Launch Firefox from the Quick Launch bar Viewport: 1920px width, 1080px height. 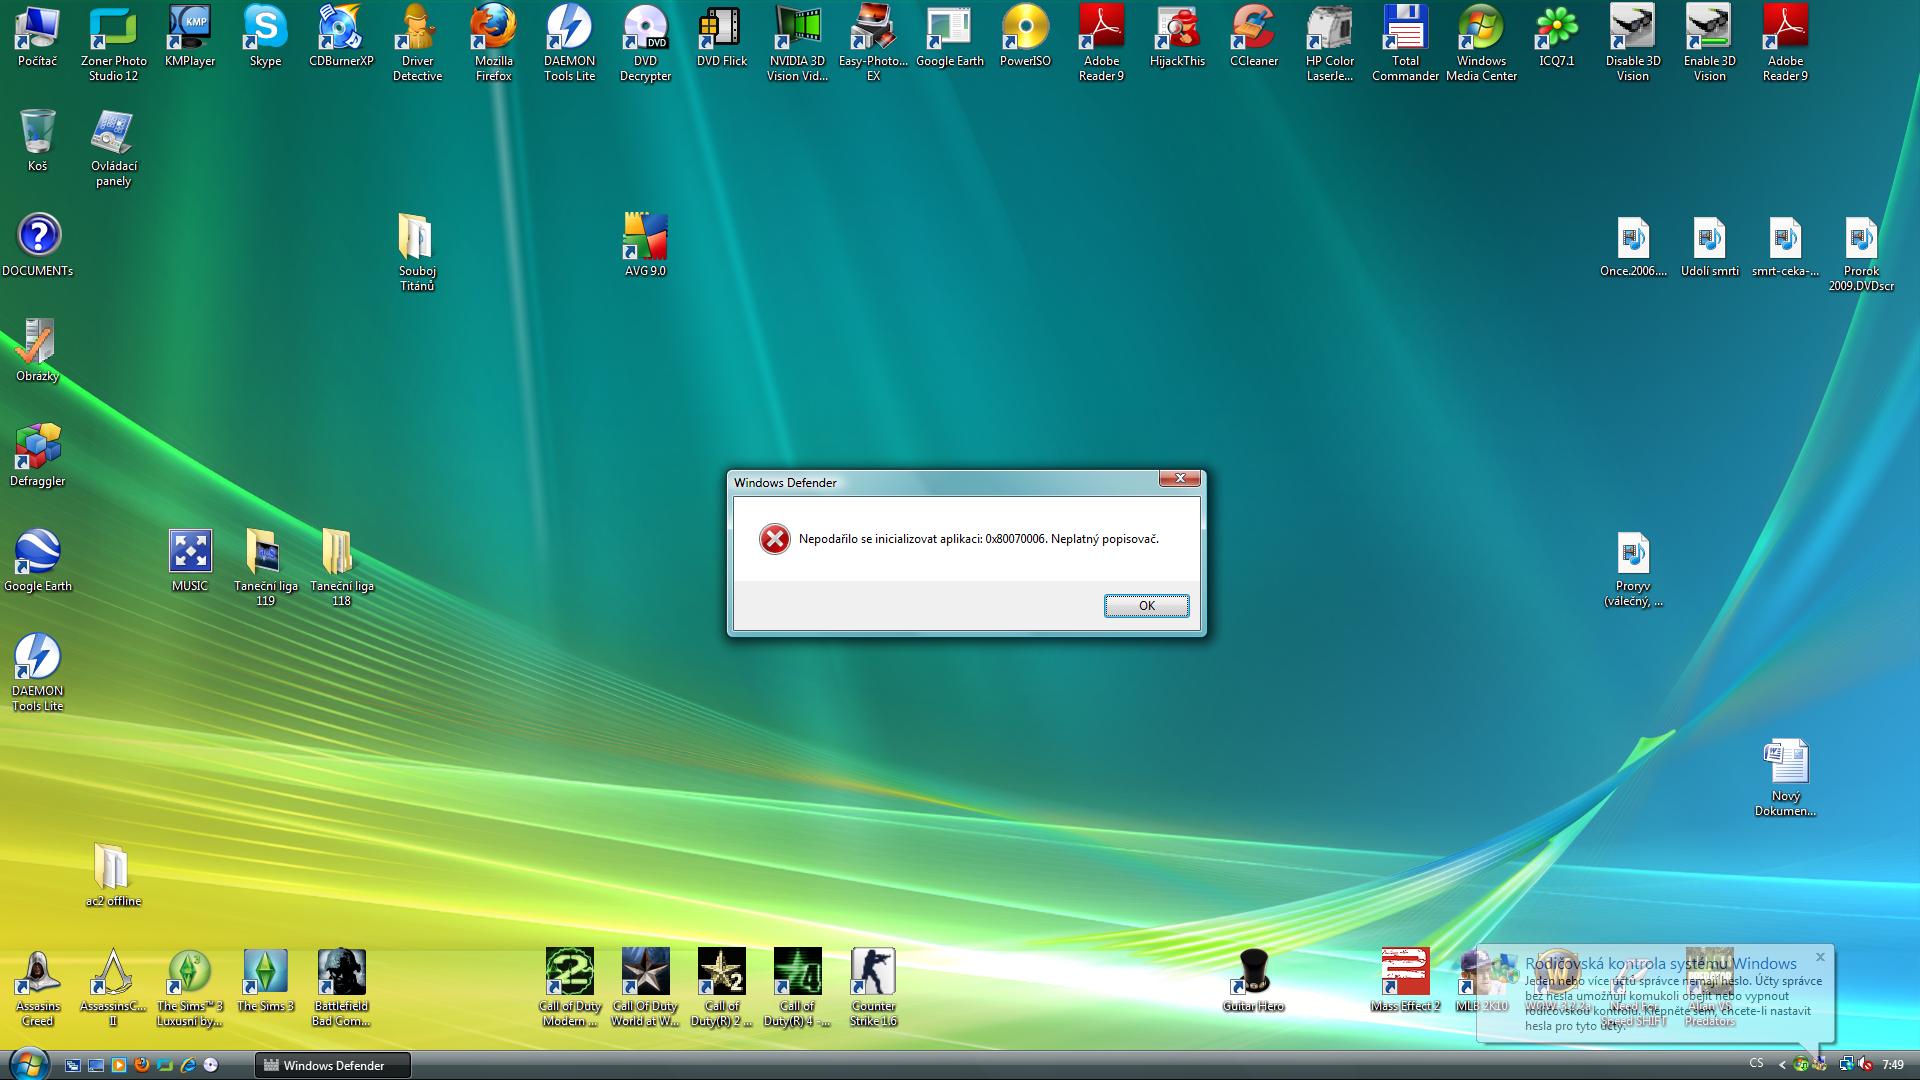[141, 1065]
